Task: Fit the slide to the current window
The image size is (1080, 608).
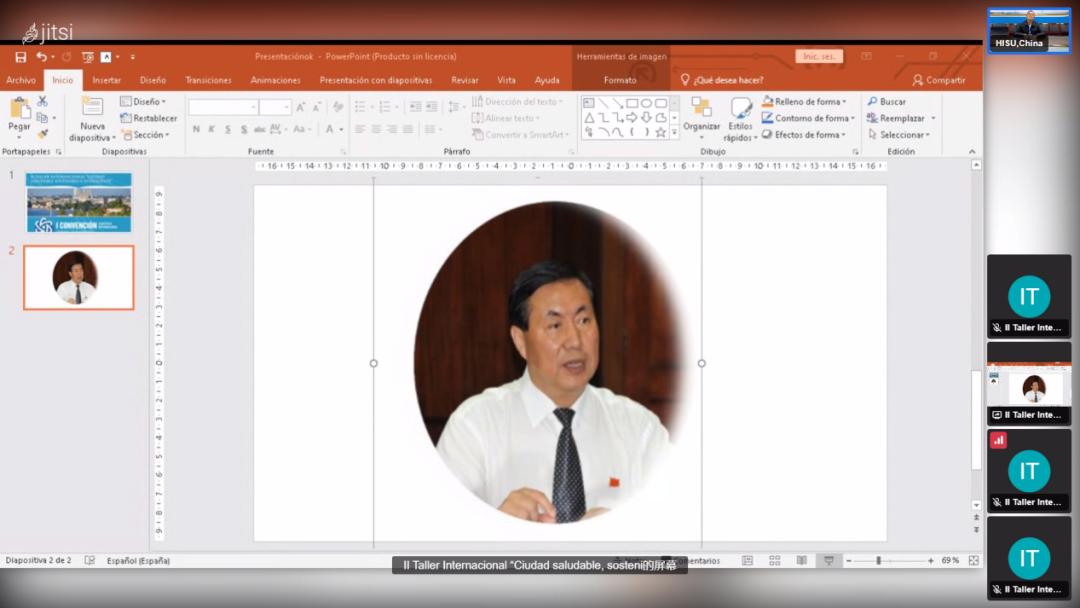Action: [973, 561]
